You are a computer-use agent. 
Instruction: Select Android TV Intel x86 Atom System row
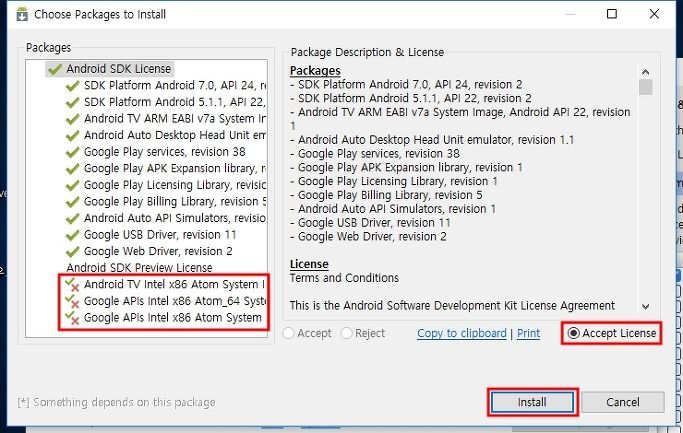click(174, 284)
